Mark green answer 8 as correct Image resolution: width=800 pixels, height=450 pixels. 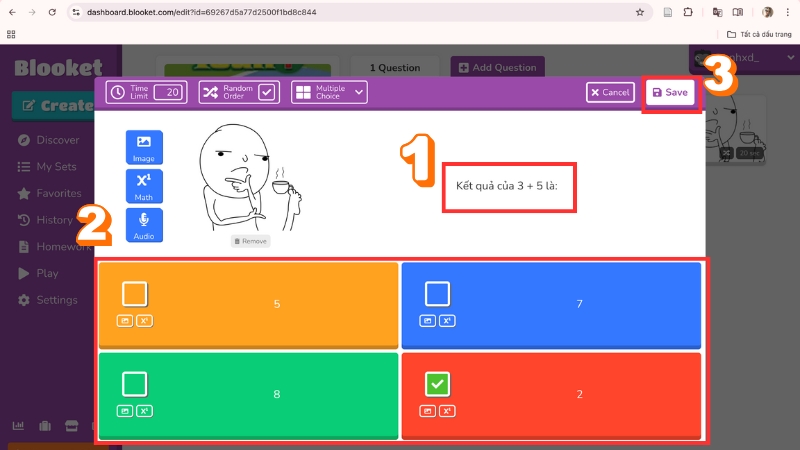click(135, 384)
